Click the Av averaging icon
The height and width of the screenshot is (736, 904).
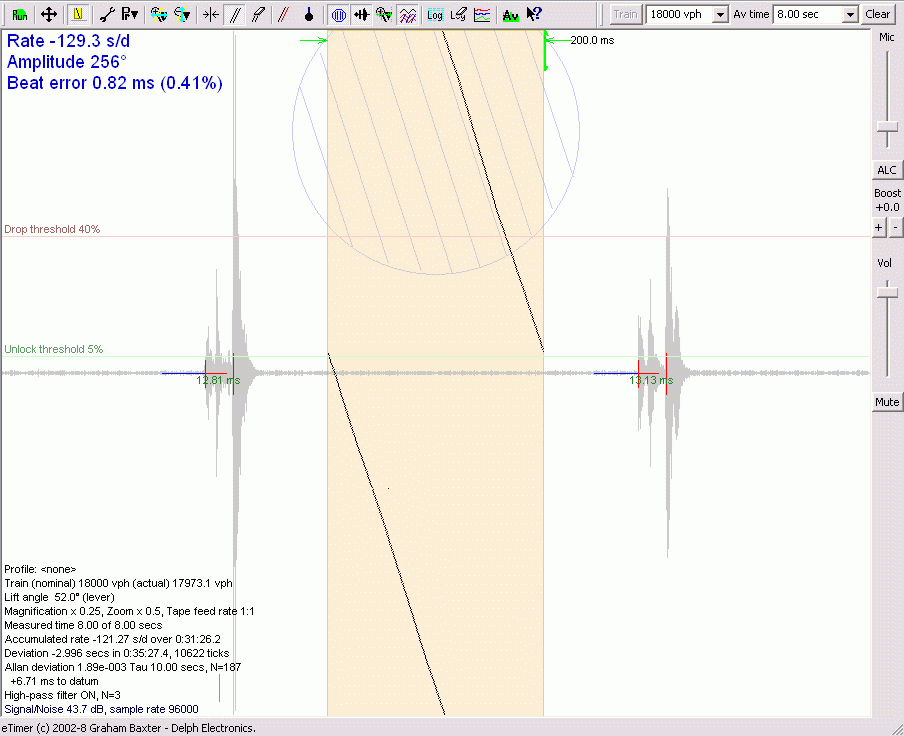510,15
